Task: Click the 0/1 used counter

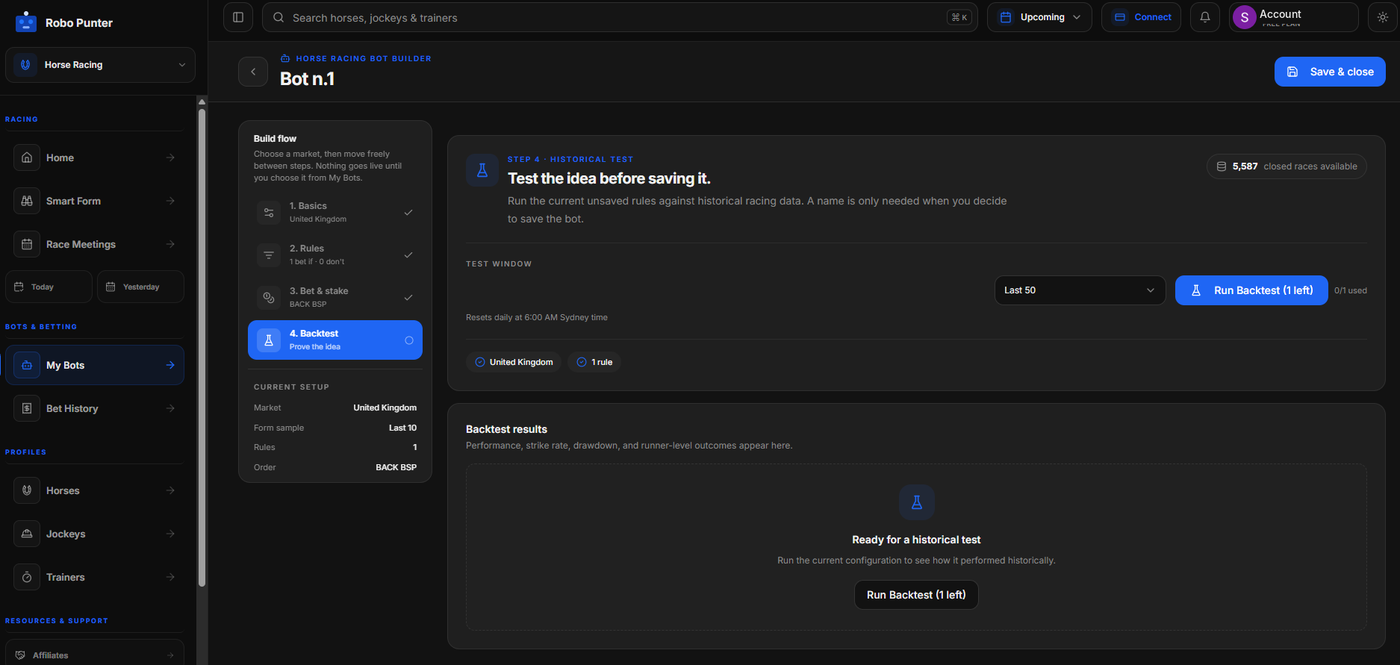Action: (x=1350, y=290)
